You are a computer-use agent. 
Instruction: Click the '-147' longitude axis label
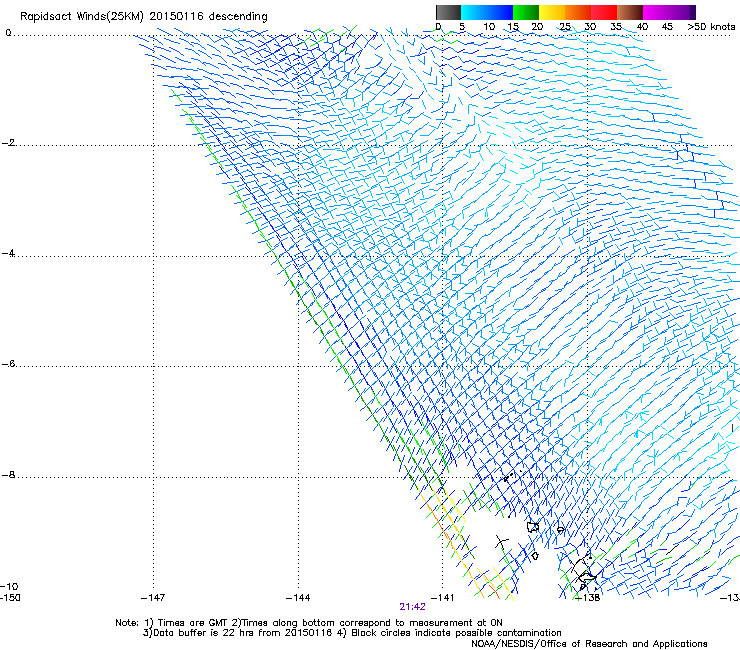[x=153, y=598]
